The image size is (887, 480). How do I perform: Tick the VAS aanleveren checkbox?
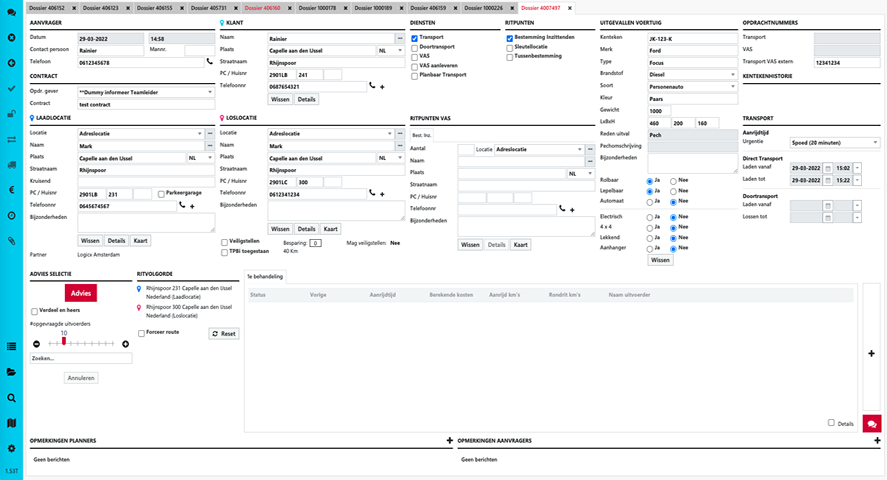tap(415, 67)
